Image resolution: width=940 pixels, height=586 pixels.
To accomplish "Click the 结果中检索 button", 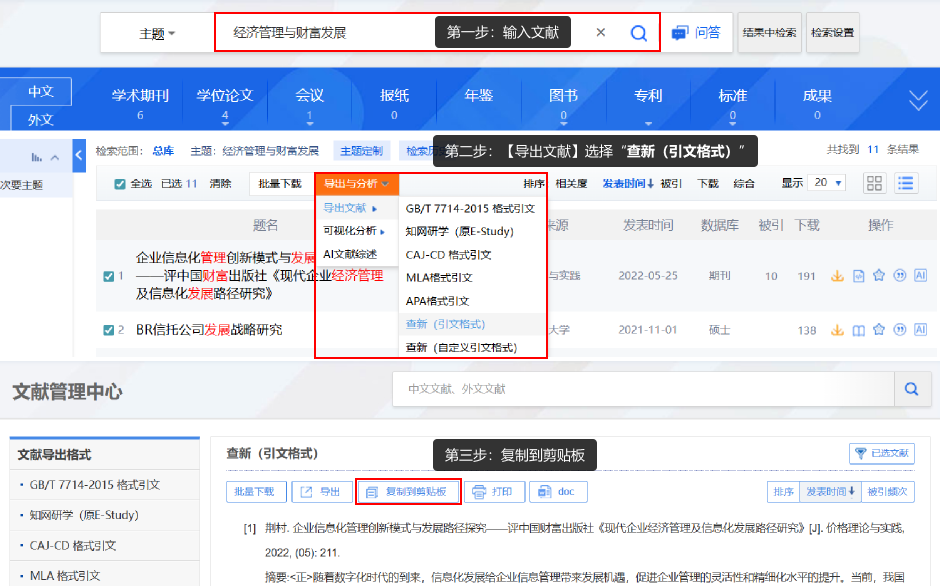I will pos(769,33).
